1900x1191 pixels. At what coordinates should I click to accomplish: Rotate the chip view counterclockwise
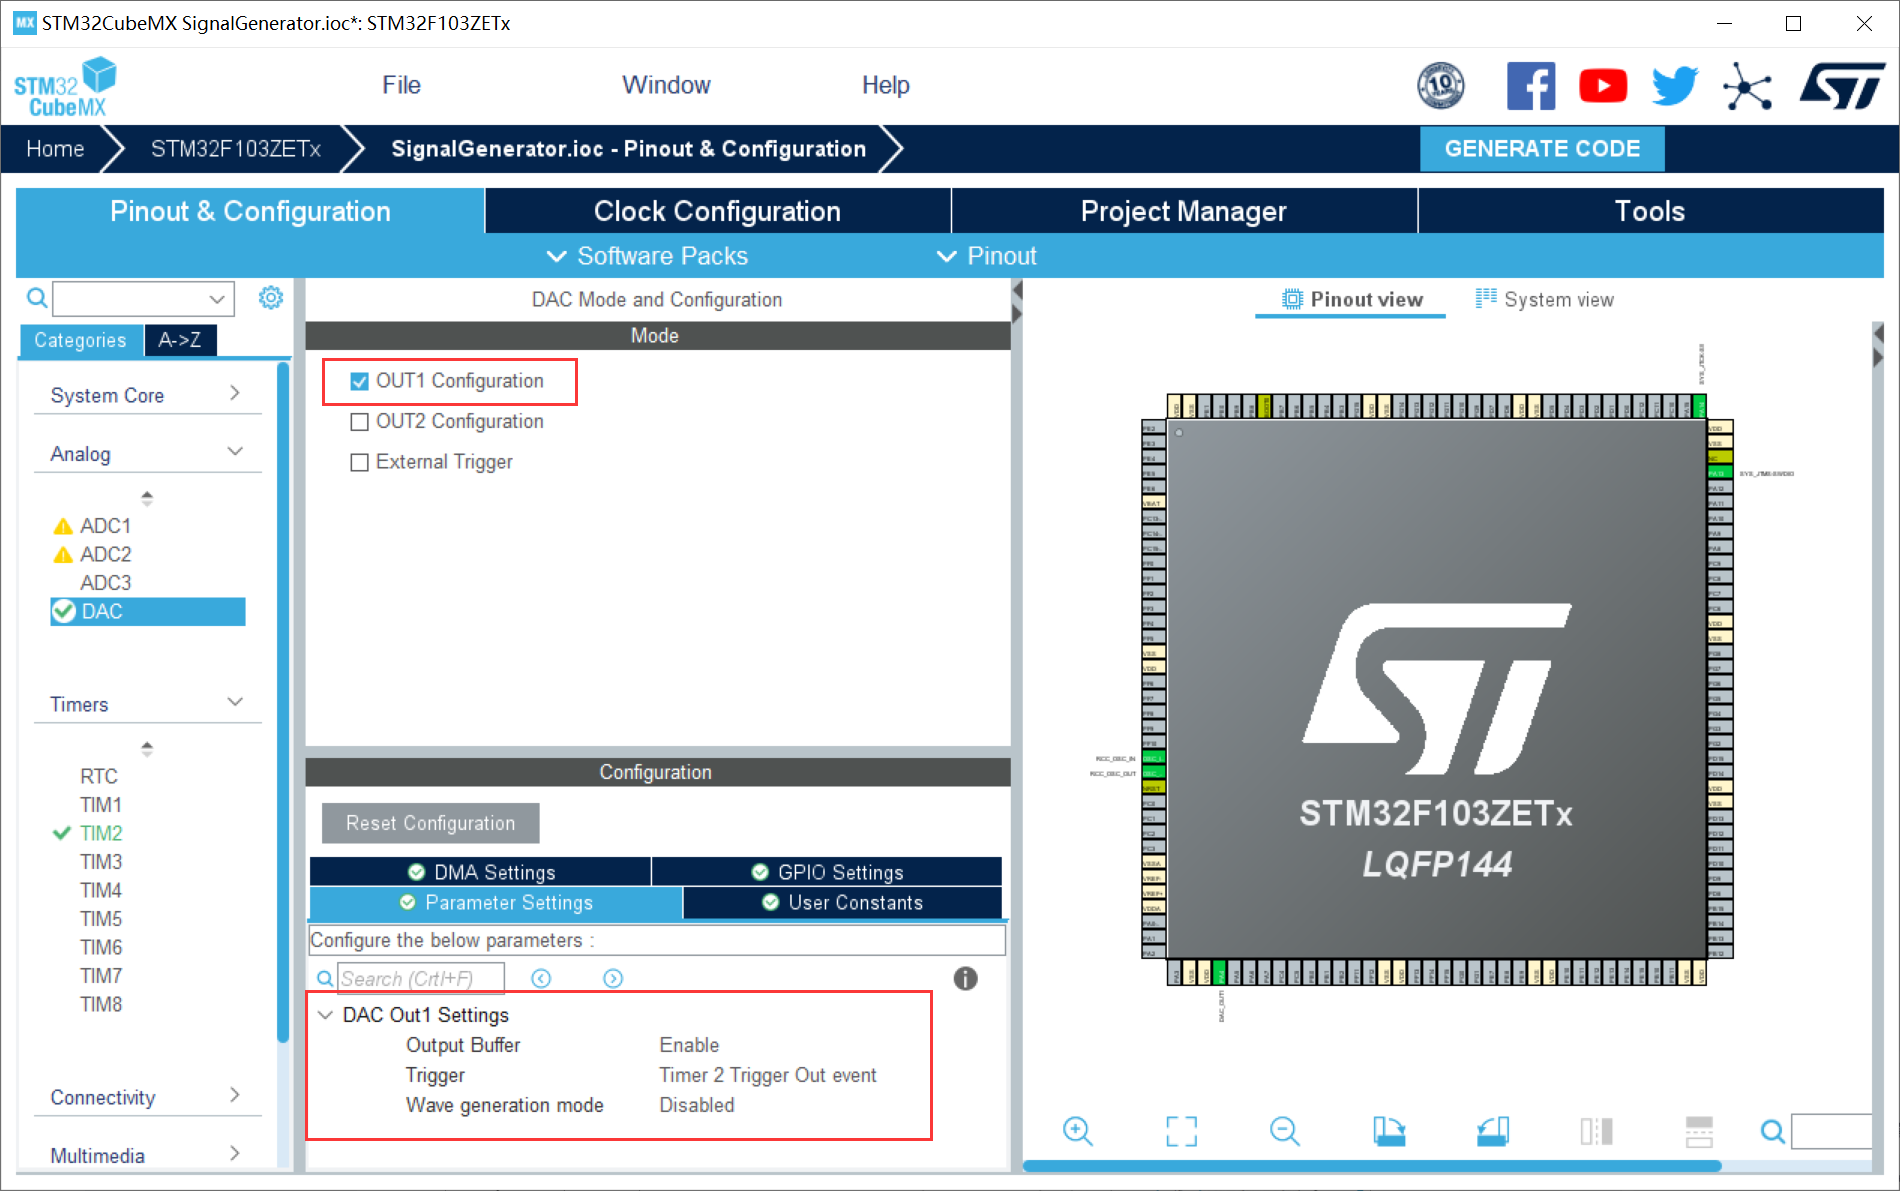tap(1493, 1131)
